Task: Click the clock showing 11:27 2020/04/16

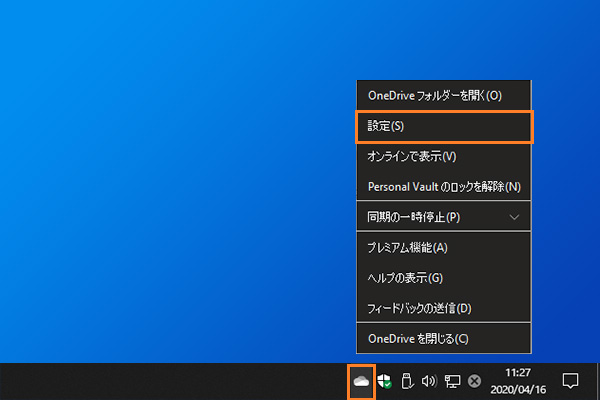Action: pos(518,381)
